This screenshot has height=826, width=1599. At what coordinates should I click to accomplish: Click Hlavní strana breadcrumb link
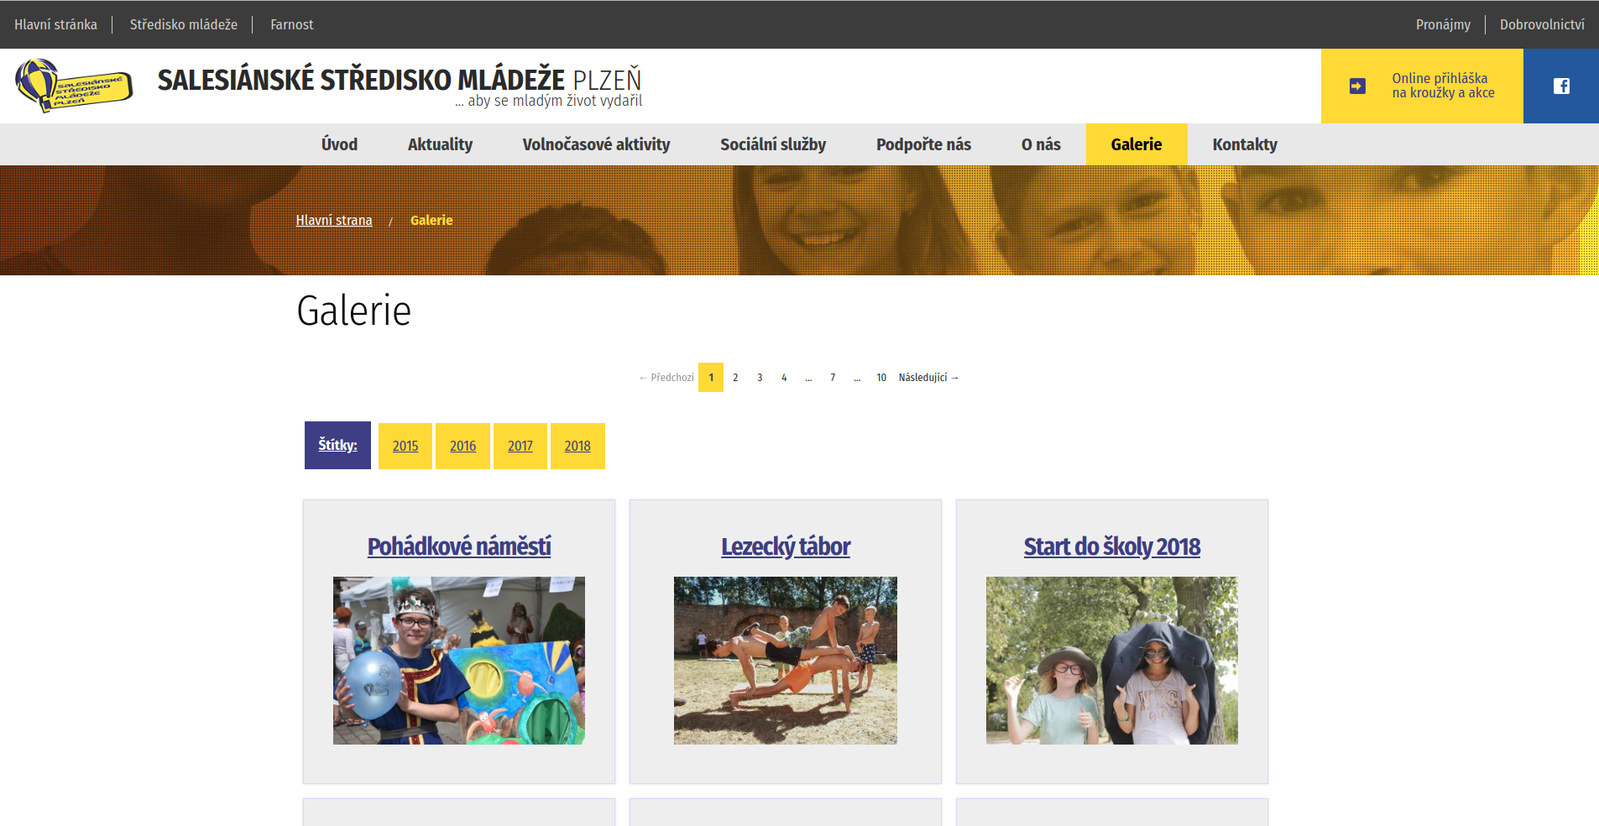point(334,220)
